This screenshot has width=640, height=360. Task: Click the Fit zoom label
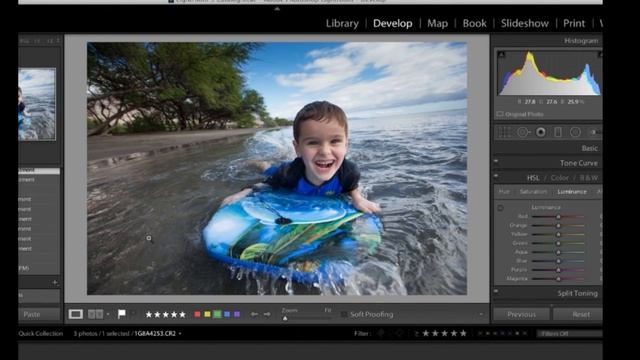(327, 310)
